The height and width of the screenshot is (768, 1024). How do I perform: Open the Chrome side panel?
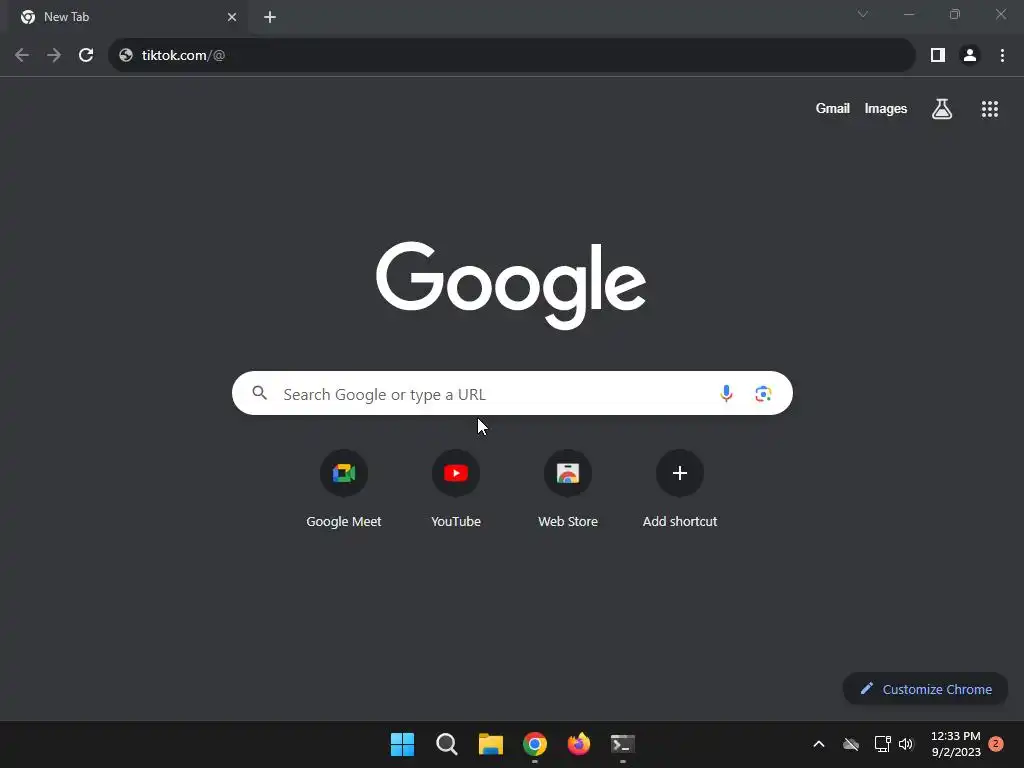[x=938, y=56]
